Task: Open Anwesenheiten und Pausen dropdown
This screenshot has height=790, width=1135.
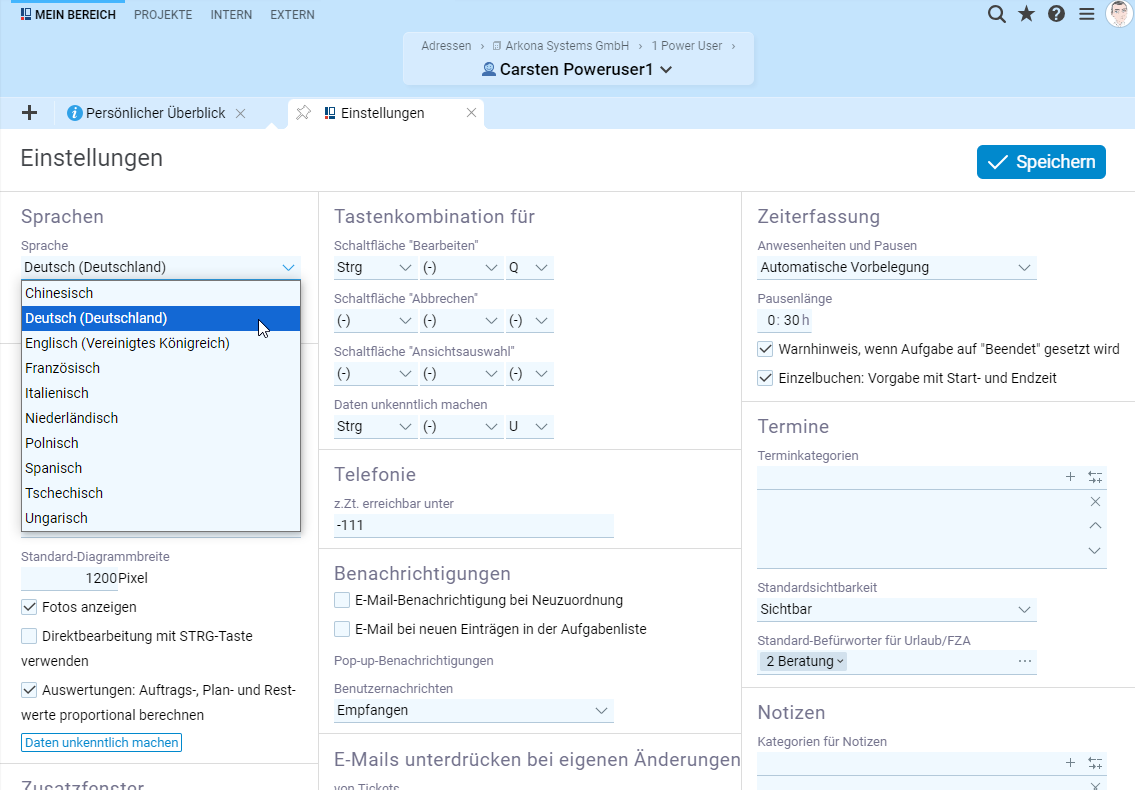Action: (897, 267)
